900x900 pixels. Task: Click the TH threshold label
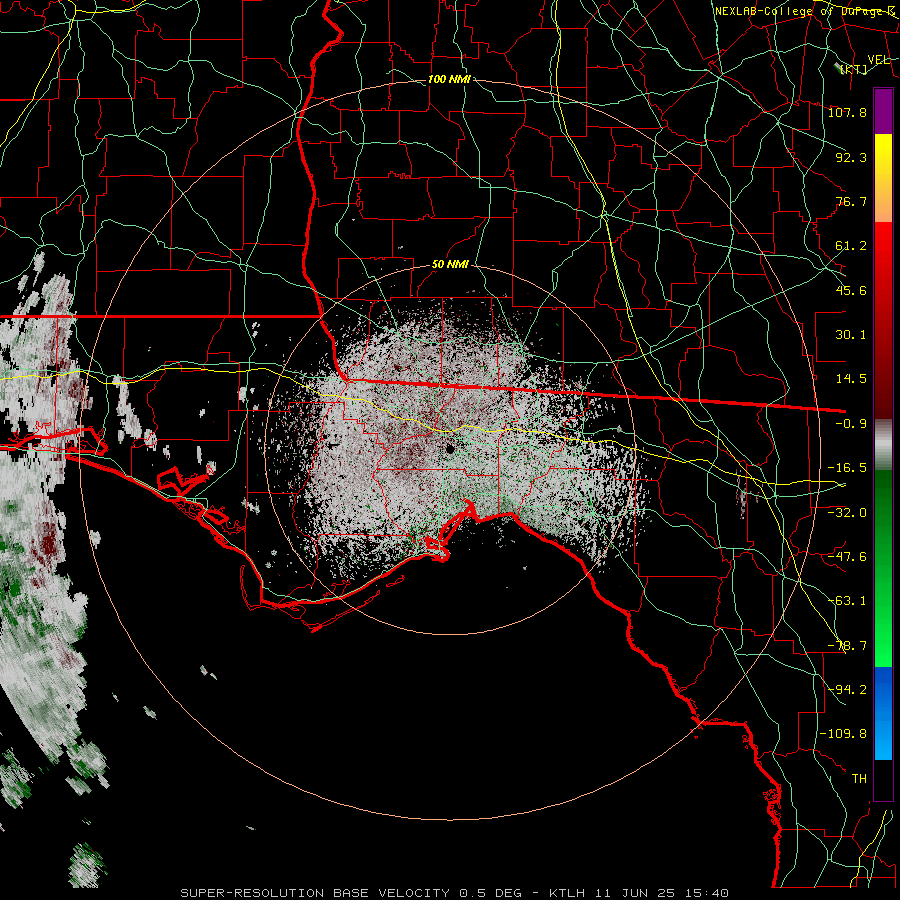(x=859, y=779)
